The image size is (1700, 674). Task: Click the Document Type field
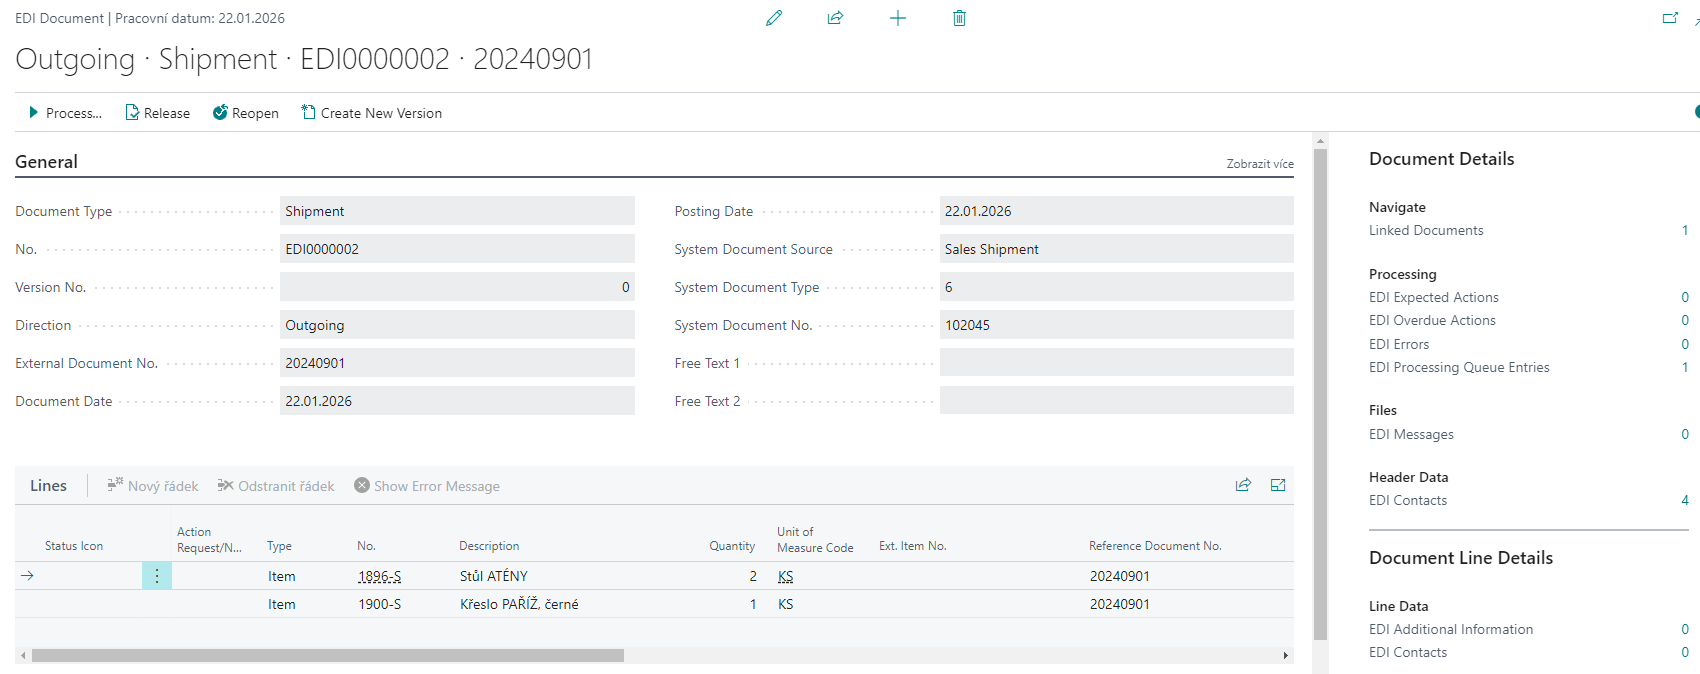[457, 211]
